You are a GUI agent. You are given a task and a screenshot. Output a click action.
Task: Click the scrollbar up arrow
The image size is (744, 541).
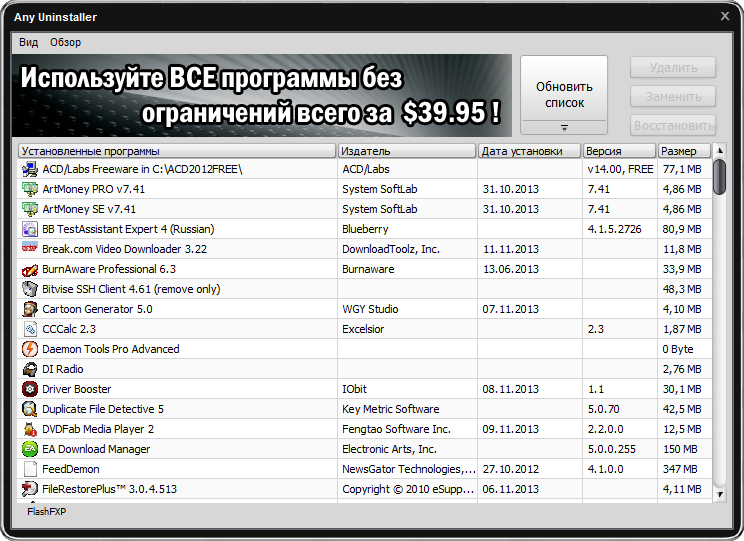(x=720, y=151)
